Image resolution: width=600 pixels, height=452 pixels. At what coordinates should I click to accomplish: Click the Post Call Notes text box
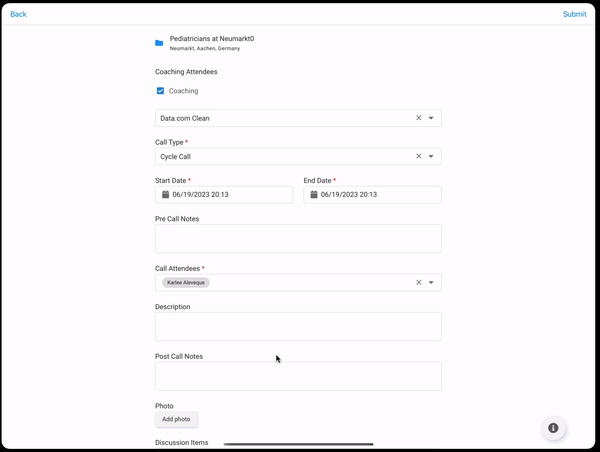298,376
